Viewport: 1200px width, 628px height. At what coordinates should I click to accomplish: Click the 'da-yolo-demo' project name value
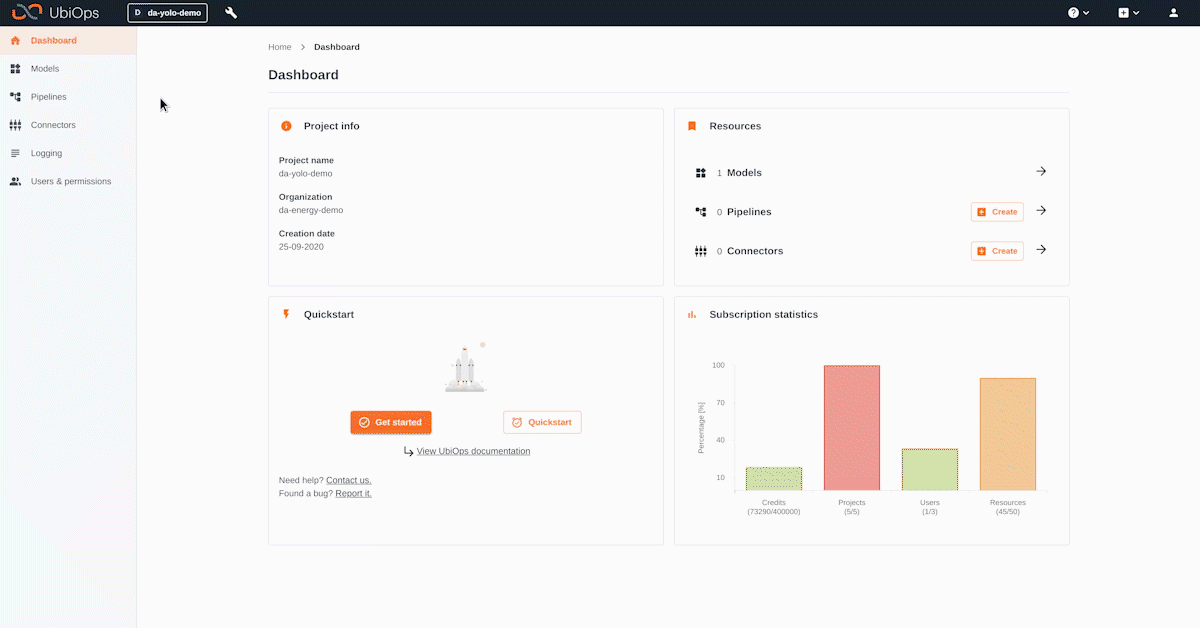[306, 173]
